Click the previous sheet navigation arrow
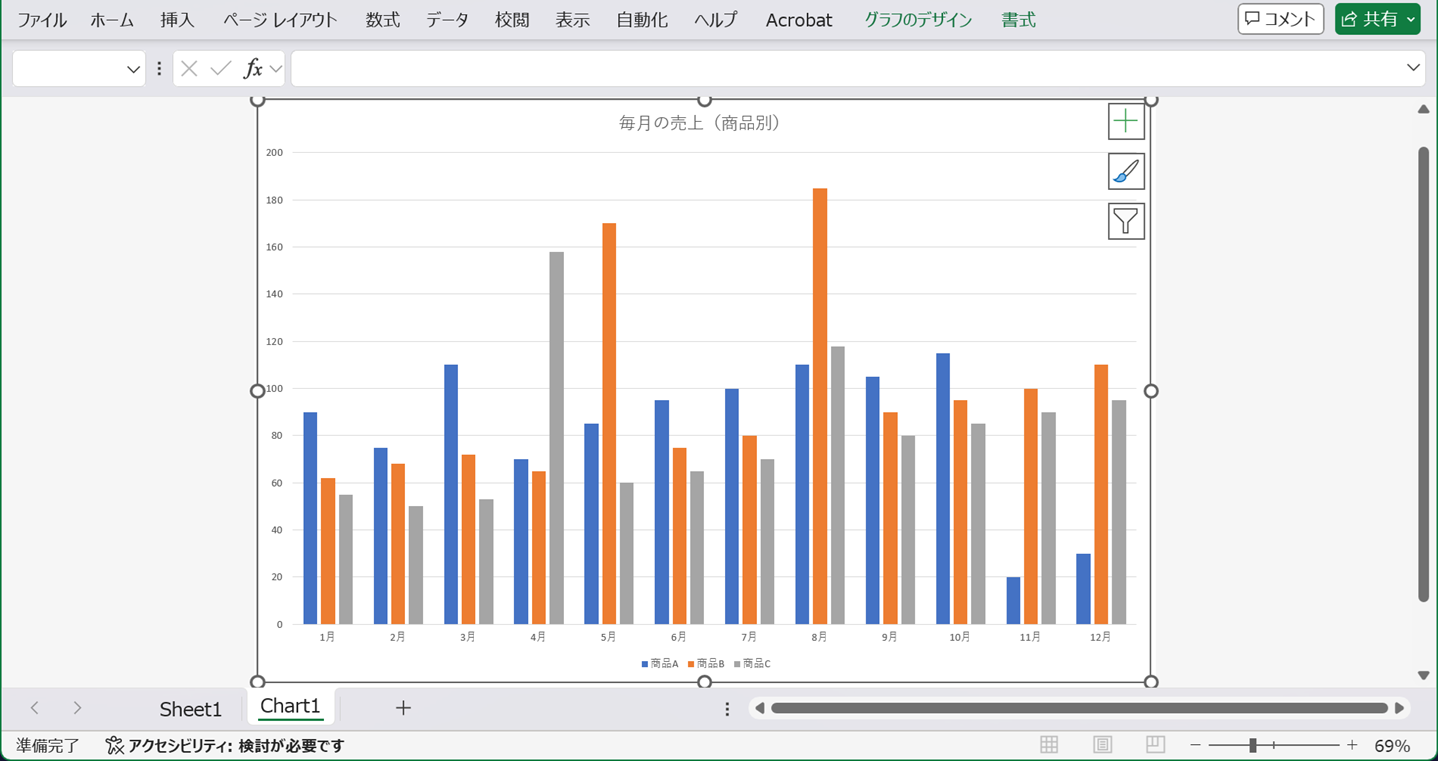 (34, 707)
